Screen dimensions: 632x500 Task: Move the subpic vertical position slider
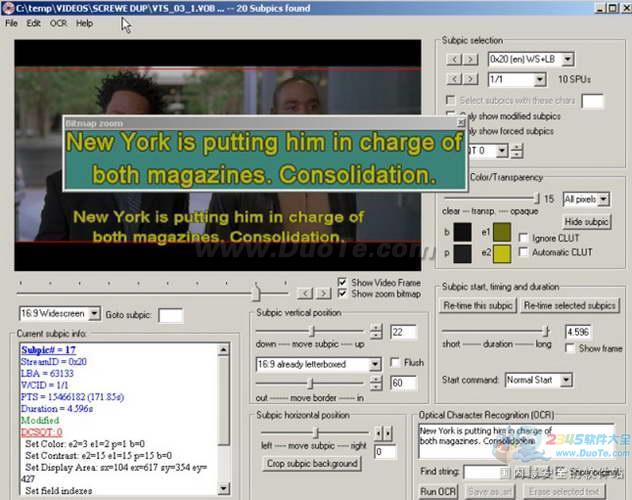click(x=312, y=331)
